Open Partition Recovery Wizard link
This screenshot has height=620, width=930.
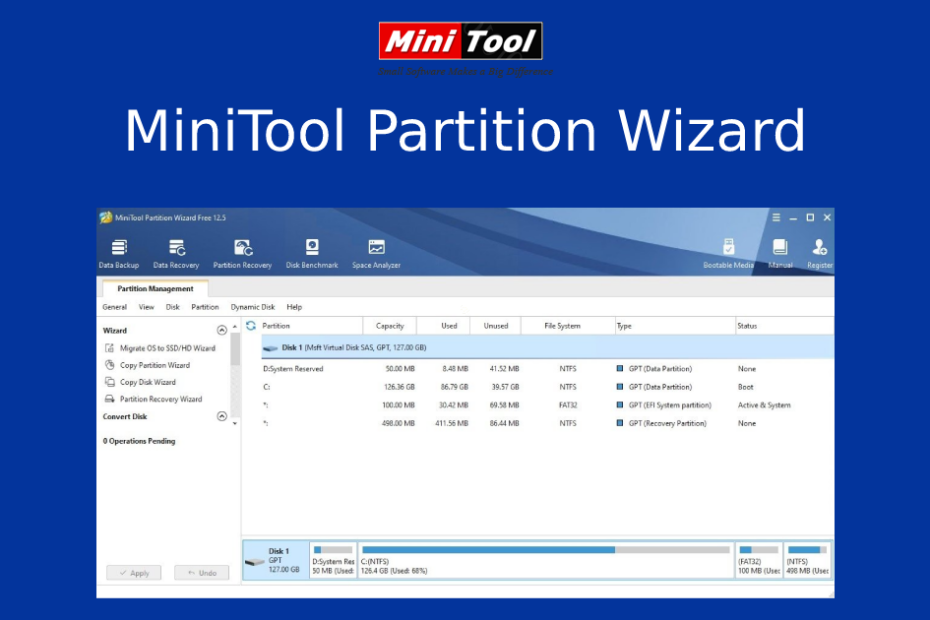[161, 399]
